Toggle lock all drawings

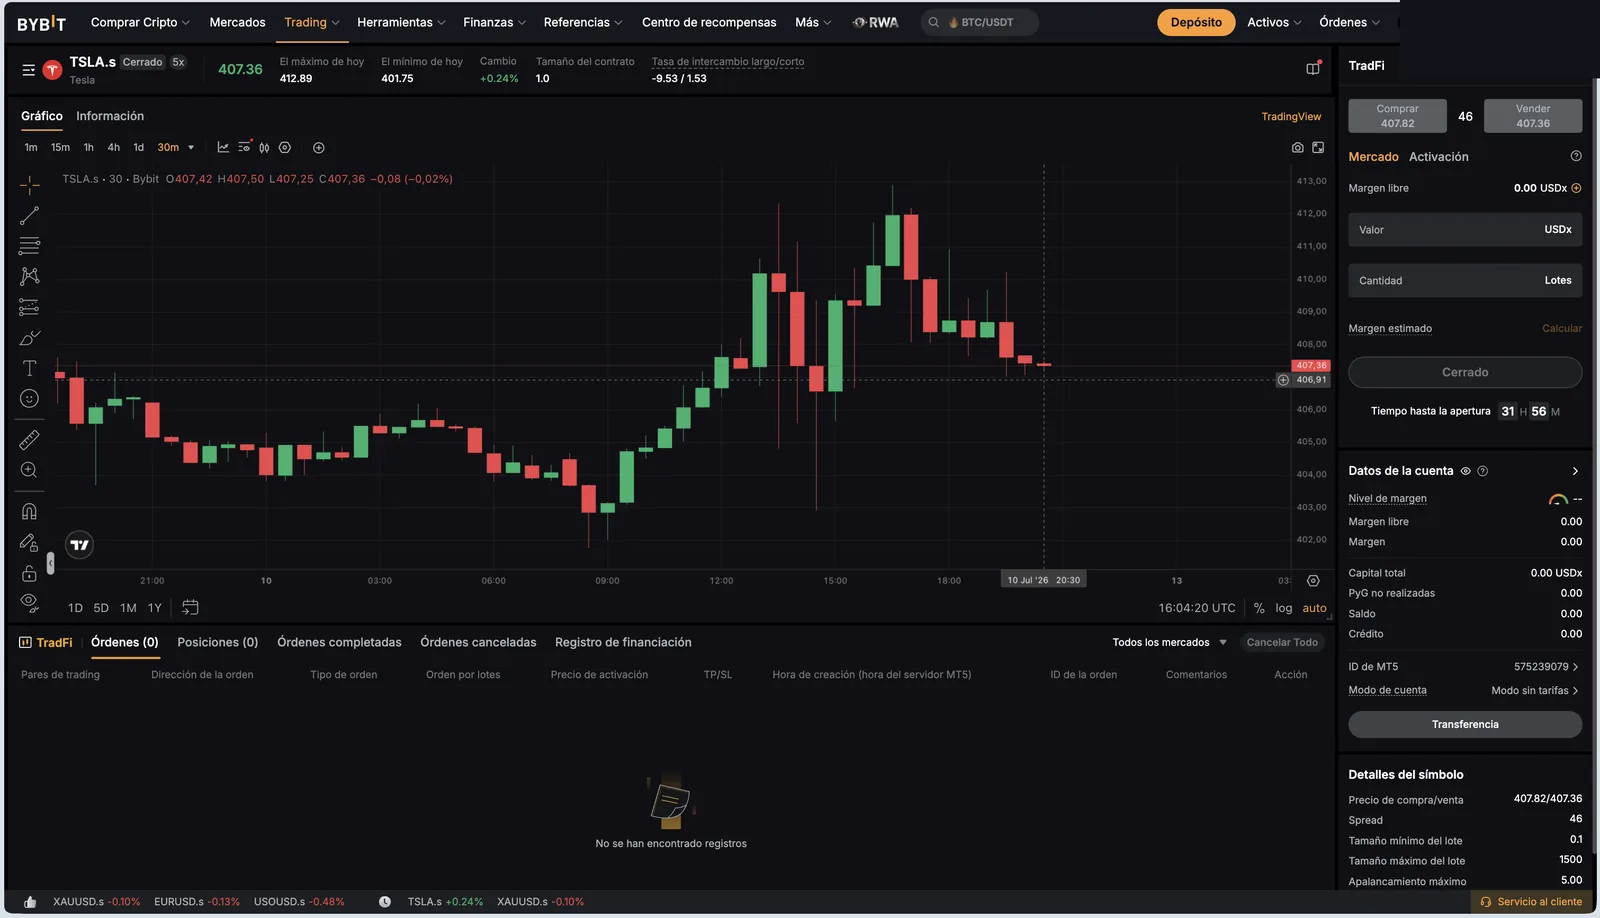(30, 573)
